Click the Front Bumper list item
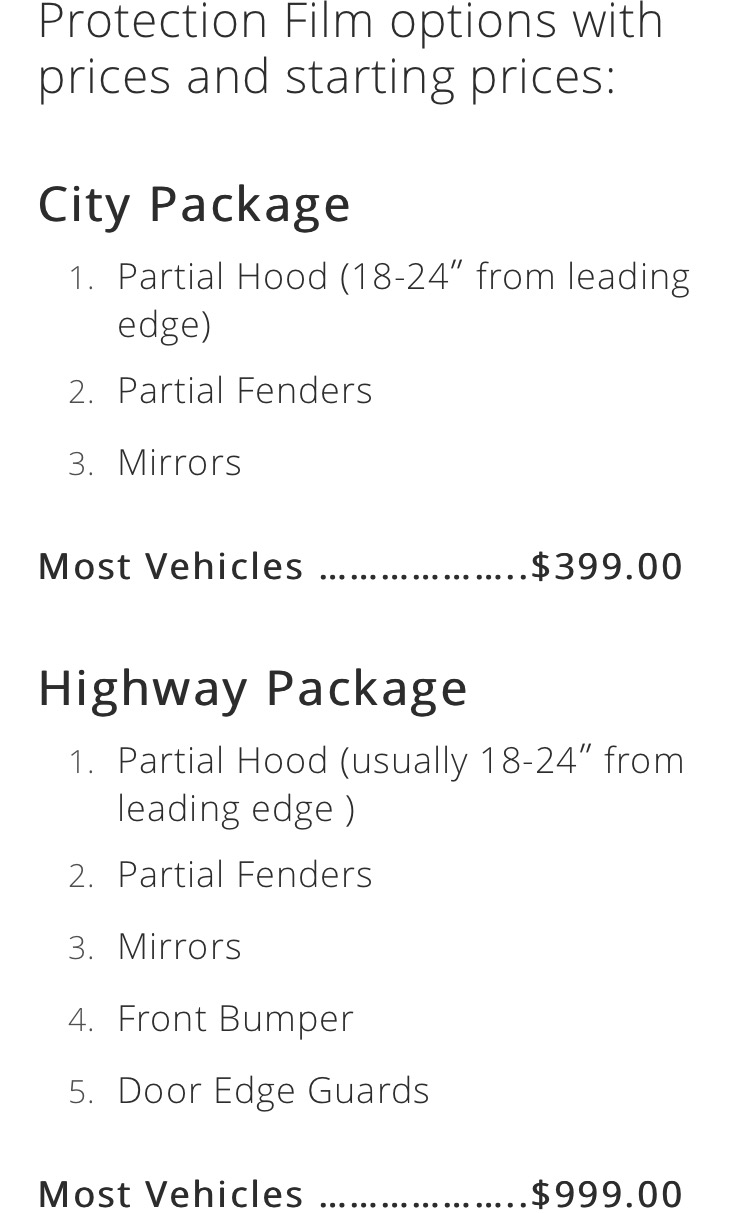The image size is (750, 1213). point(235,1018)
